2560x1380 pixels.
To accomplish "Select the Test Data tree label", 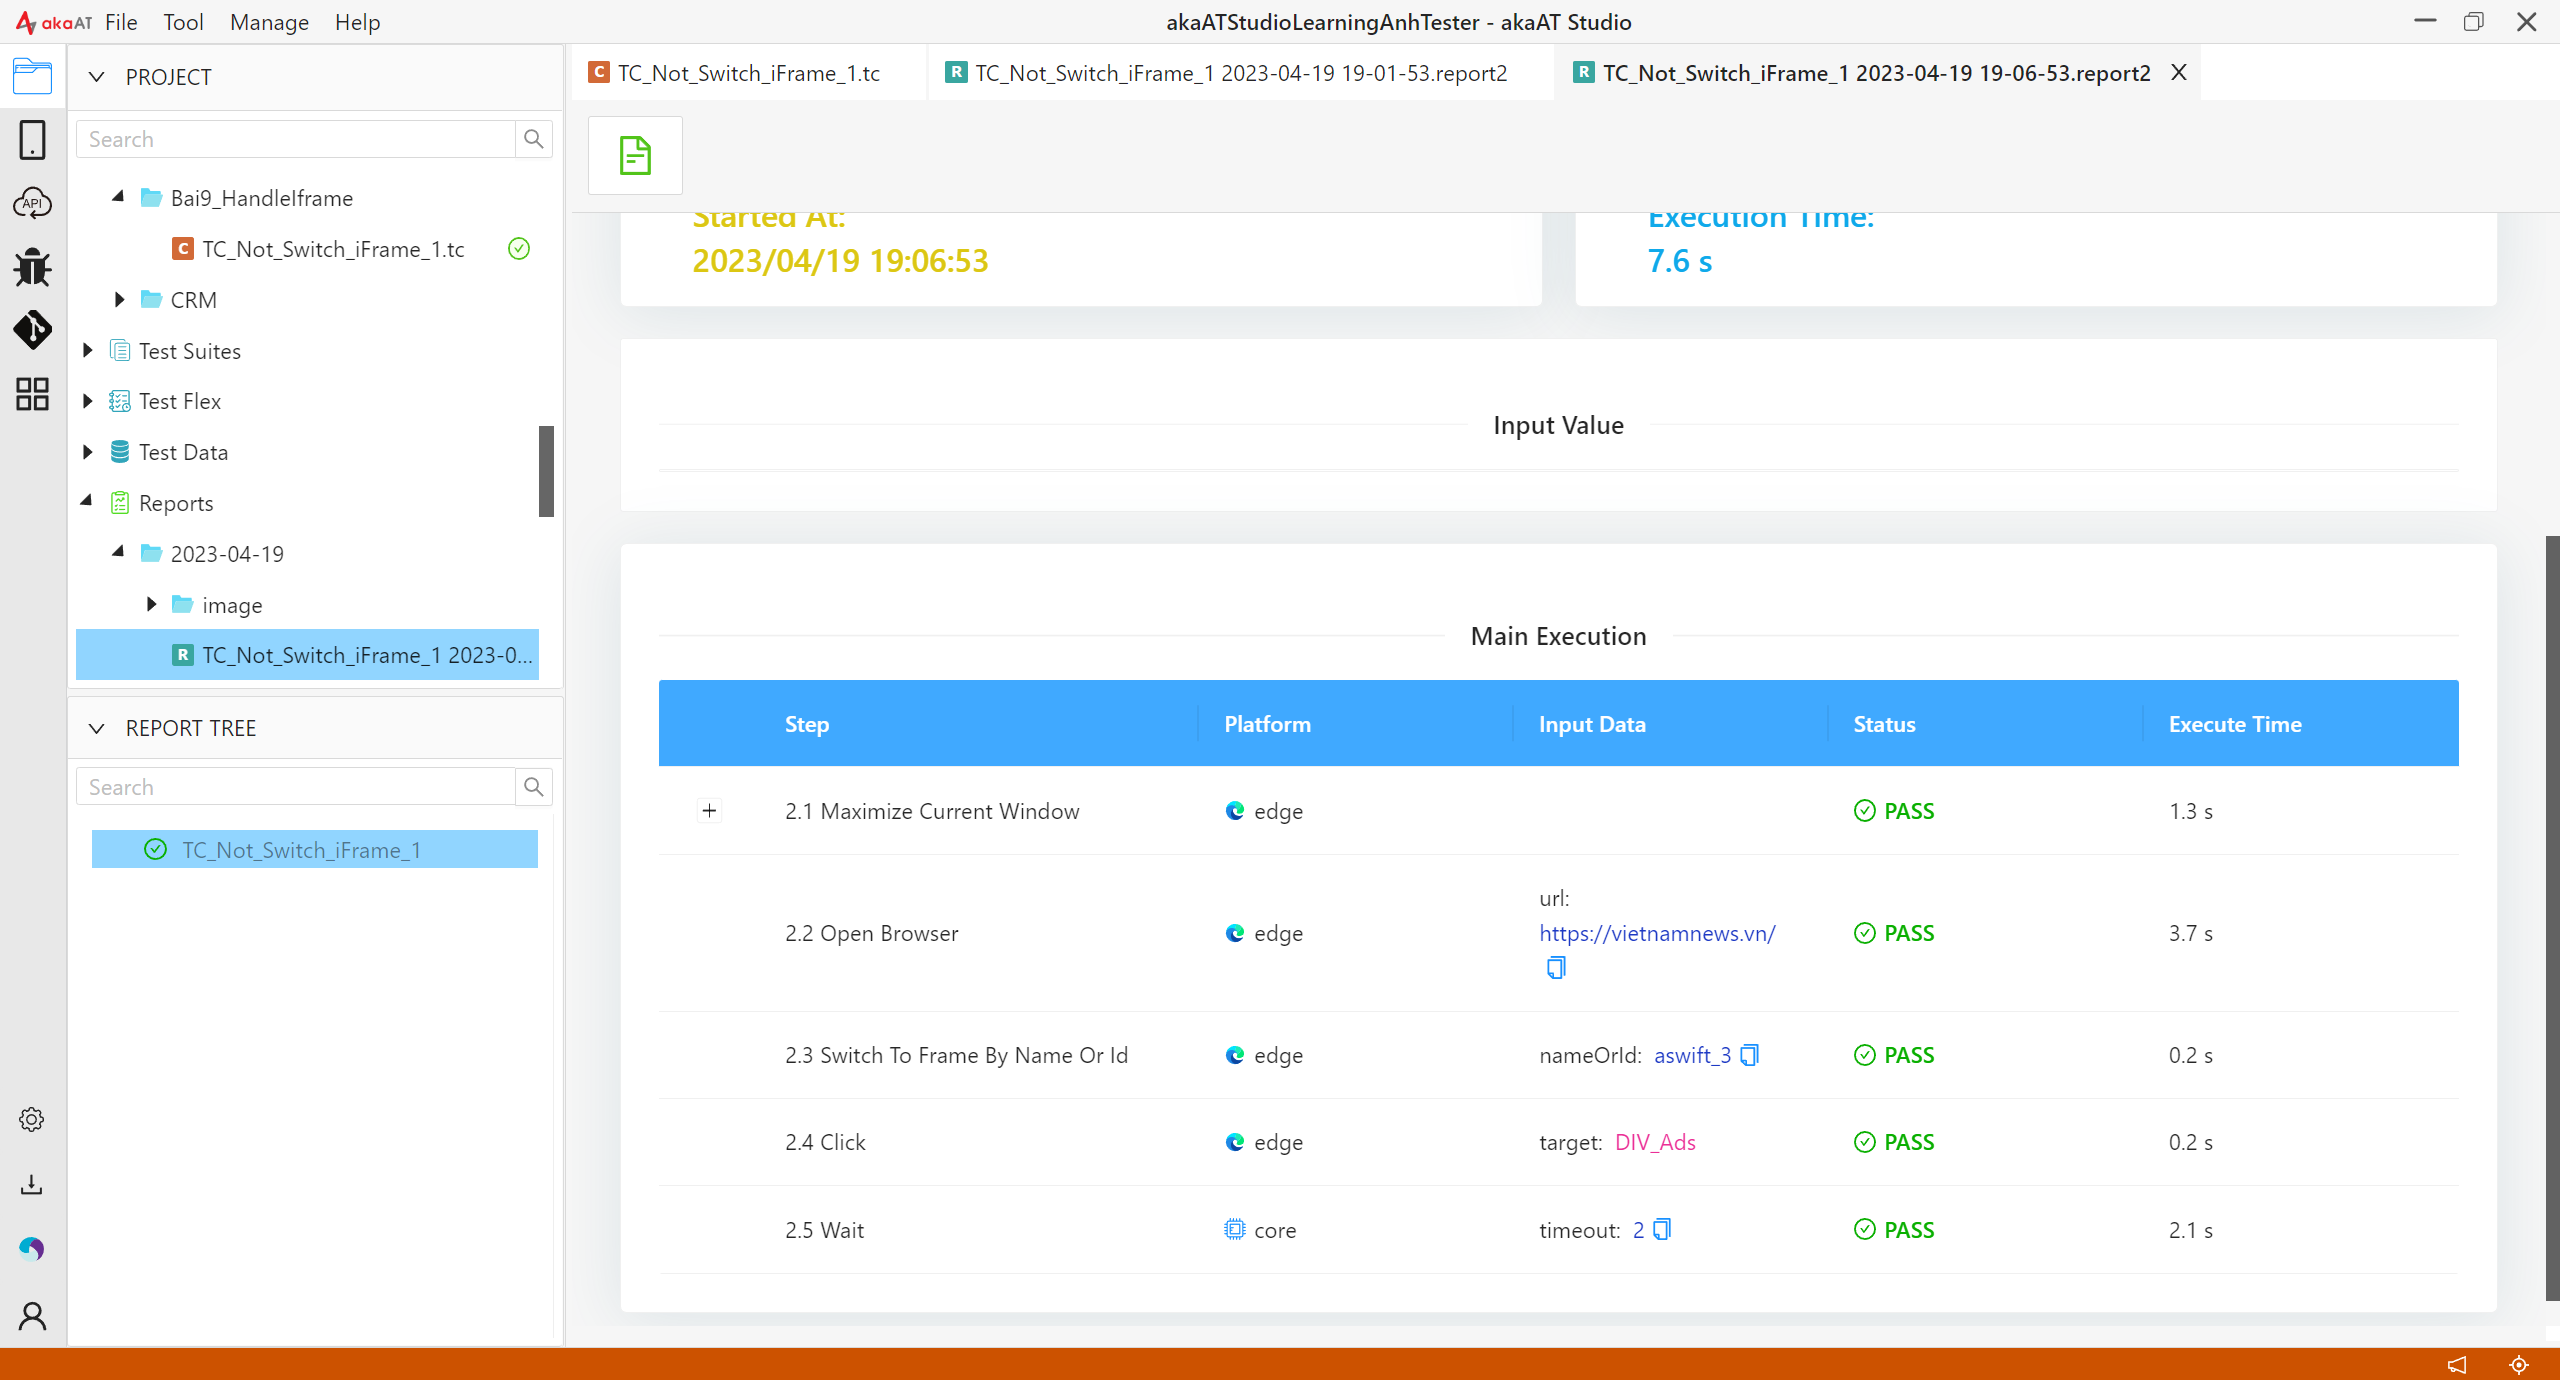I will (x=183, y=452).
